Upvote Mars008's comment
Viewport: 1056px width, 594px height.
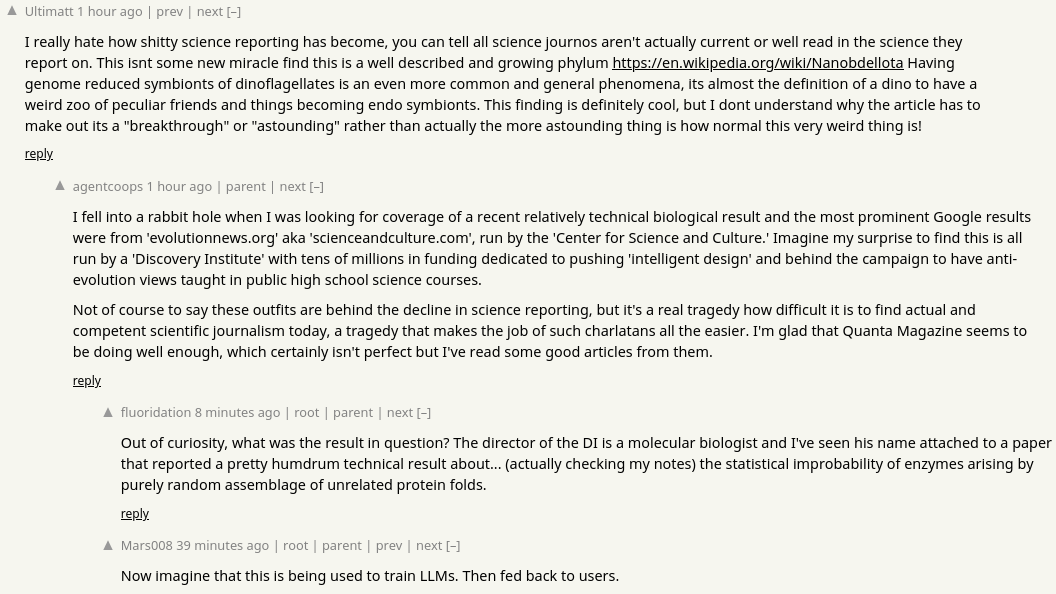pyautogui.click(x=108, y=546)
